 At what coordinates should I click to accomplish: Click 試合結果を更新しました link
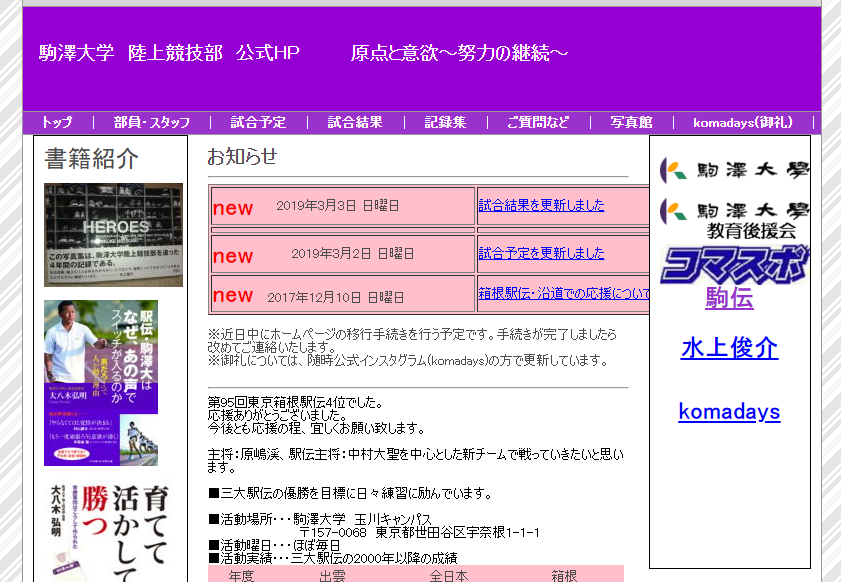[541, 205]
